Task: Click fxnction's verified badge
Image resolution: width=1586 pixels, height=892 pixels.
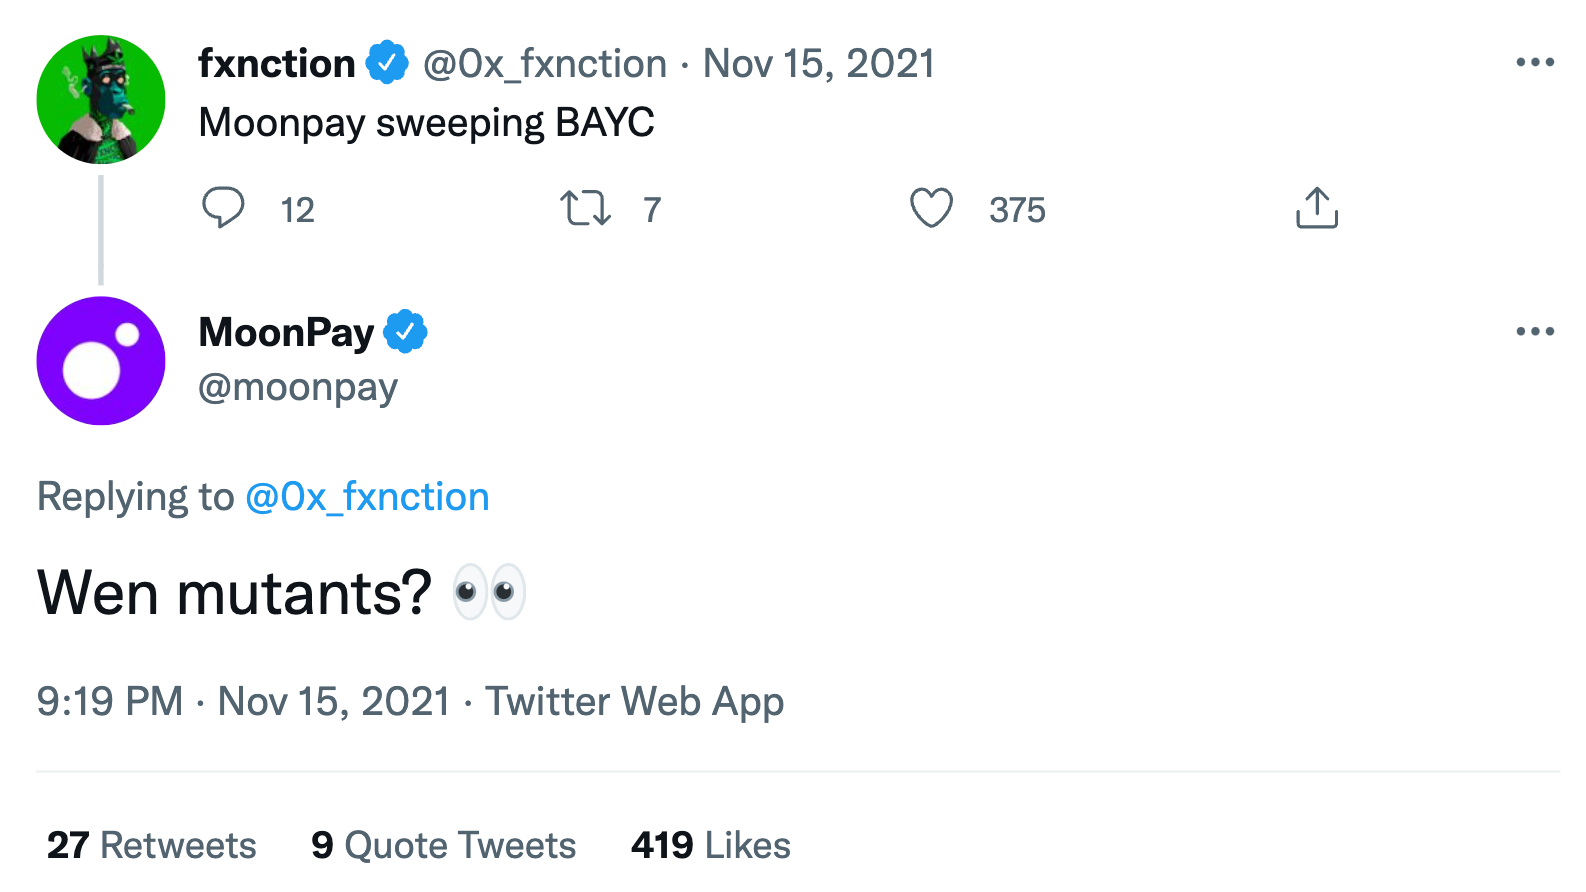Action: (x=388, y=62)
